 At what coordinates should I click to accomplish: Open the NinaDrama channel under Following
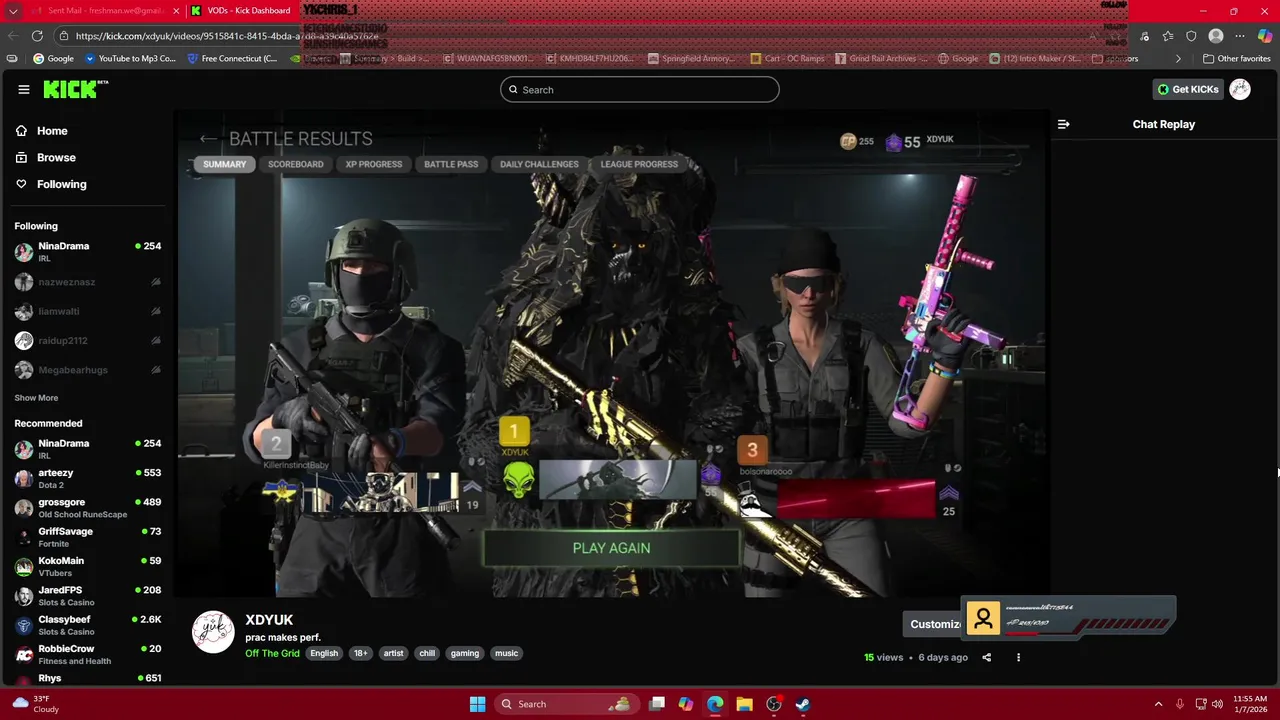(x=88, y=252)
